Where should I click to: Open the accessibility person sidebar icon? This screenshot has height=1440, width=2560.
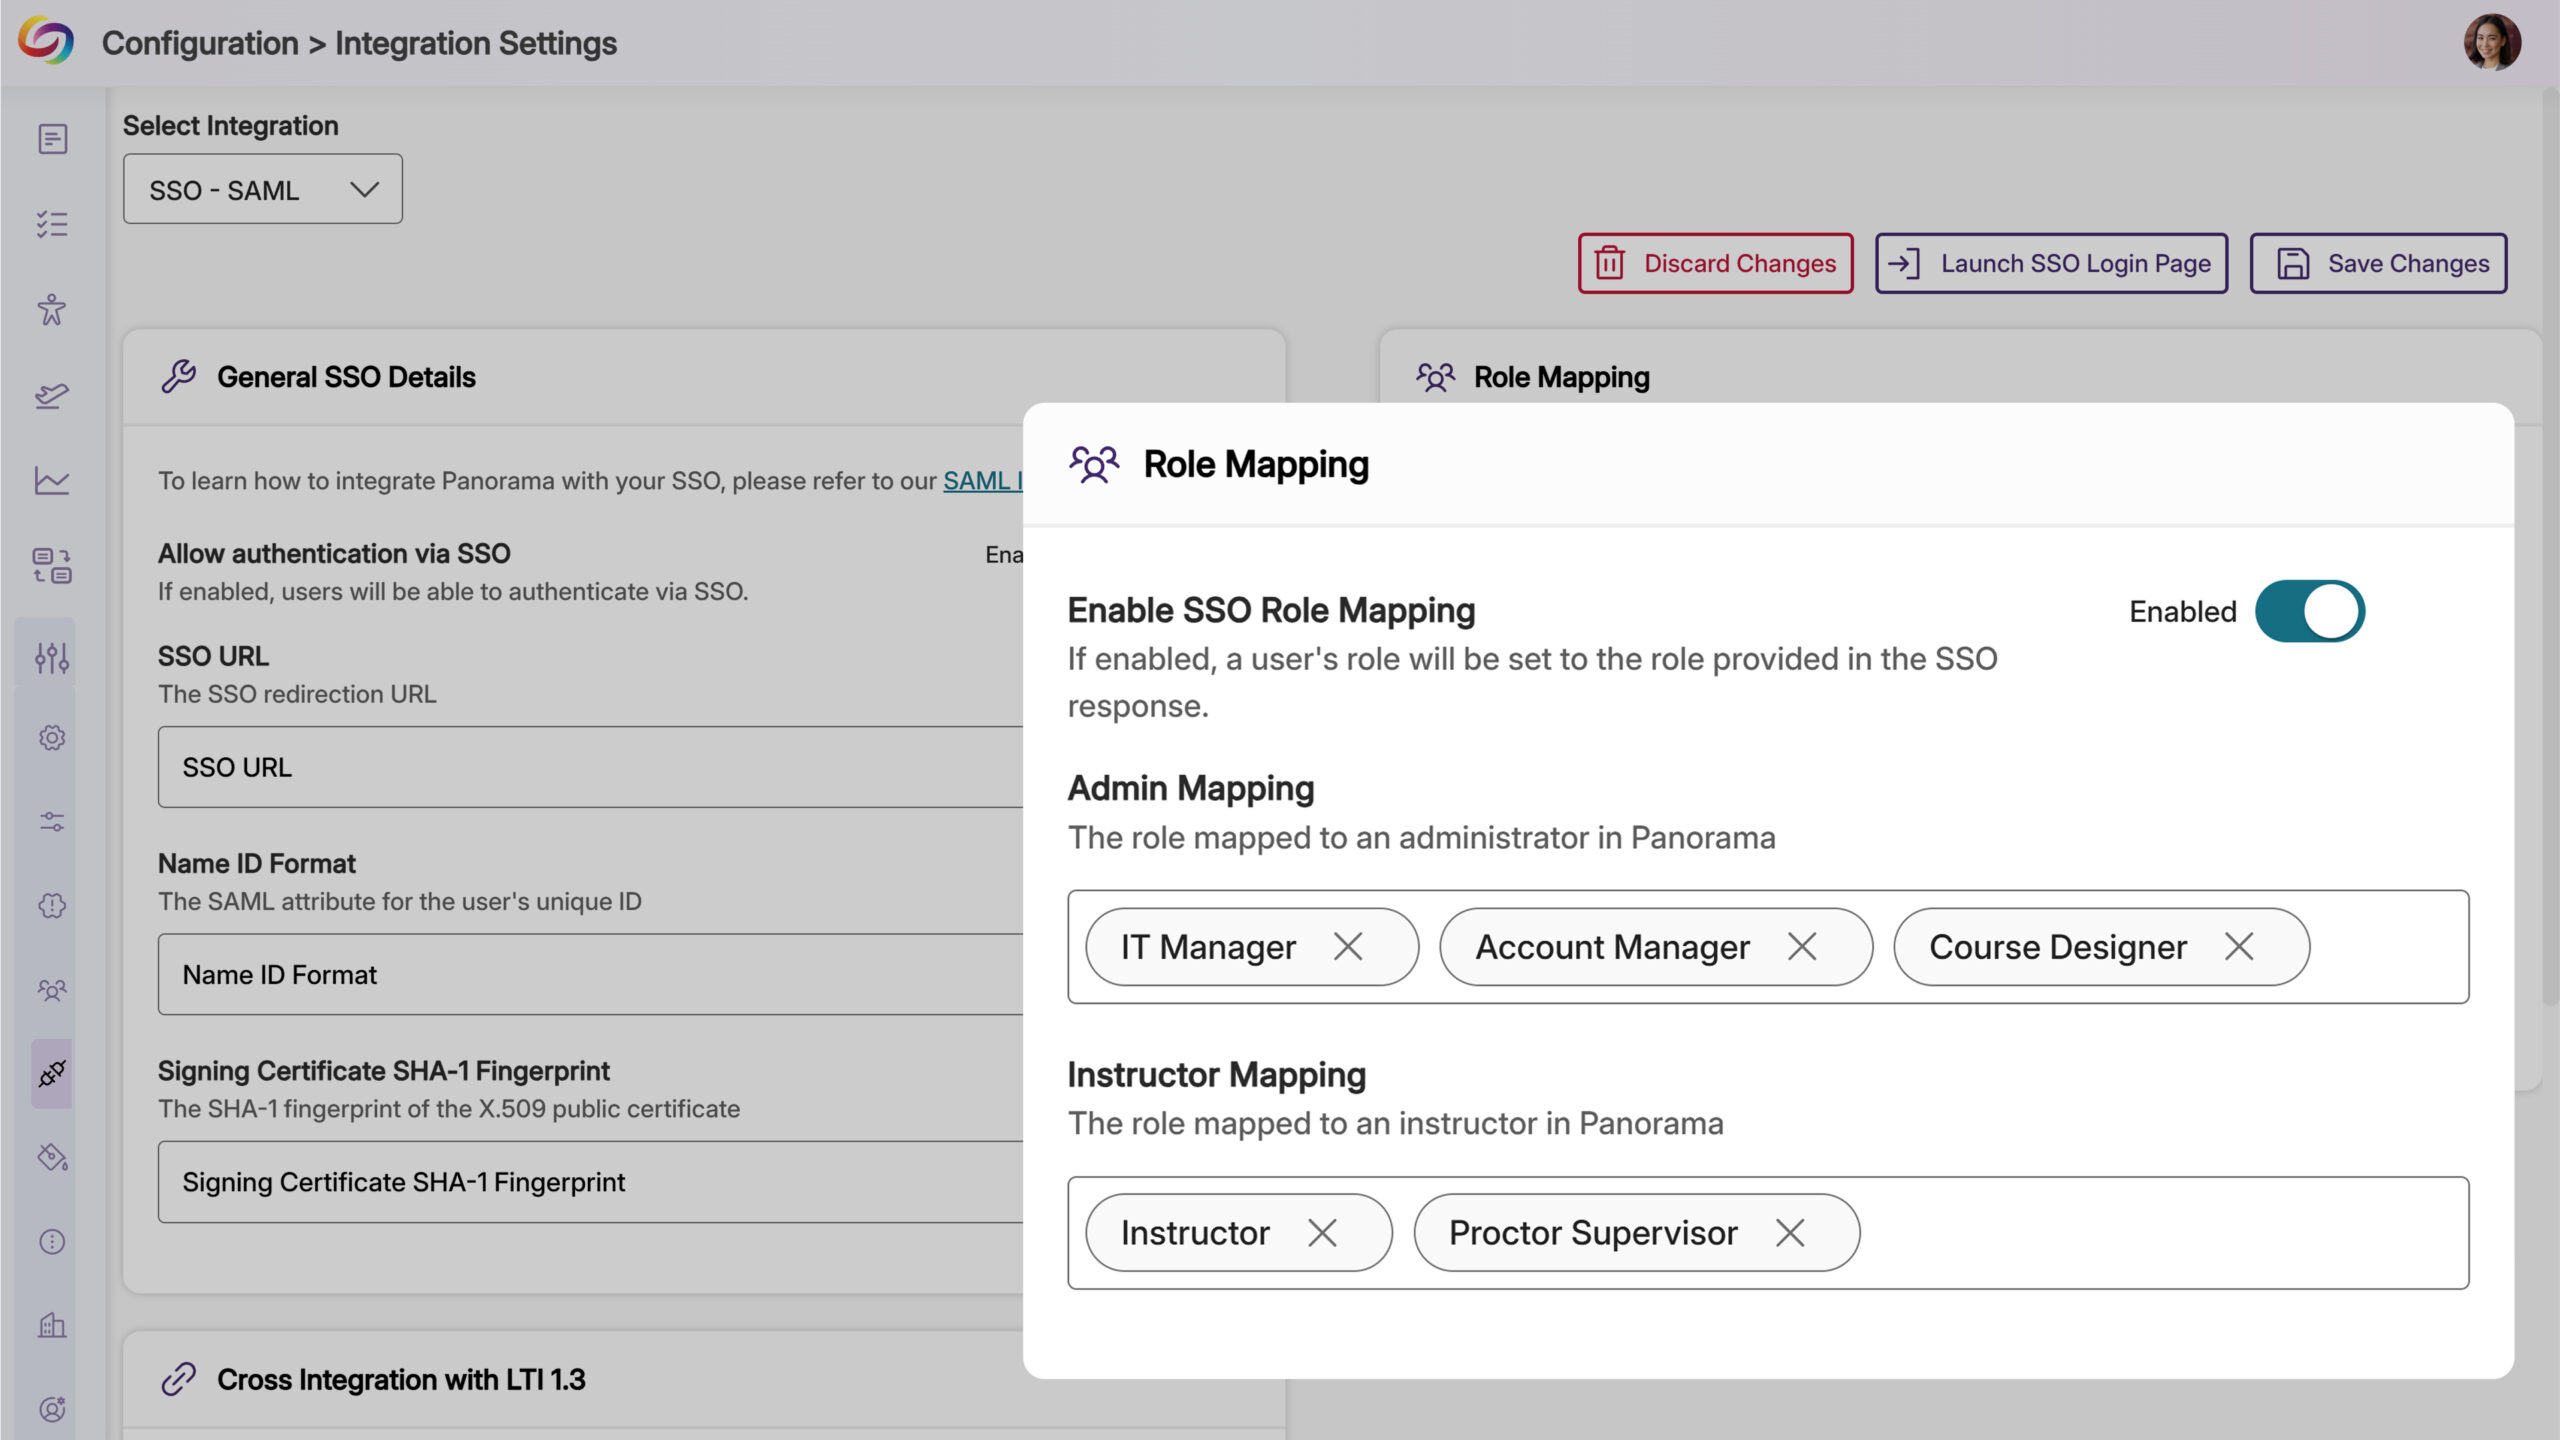52,309
